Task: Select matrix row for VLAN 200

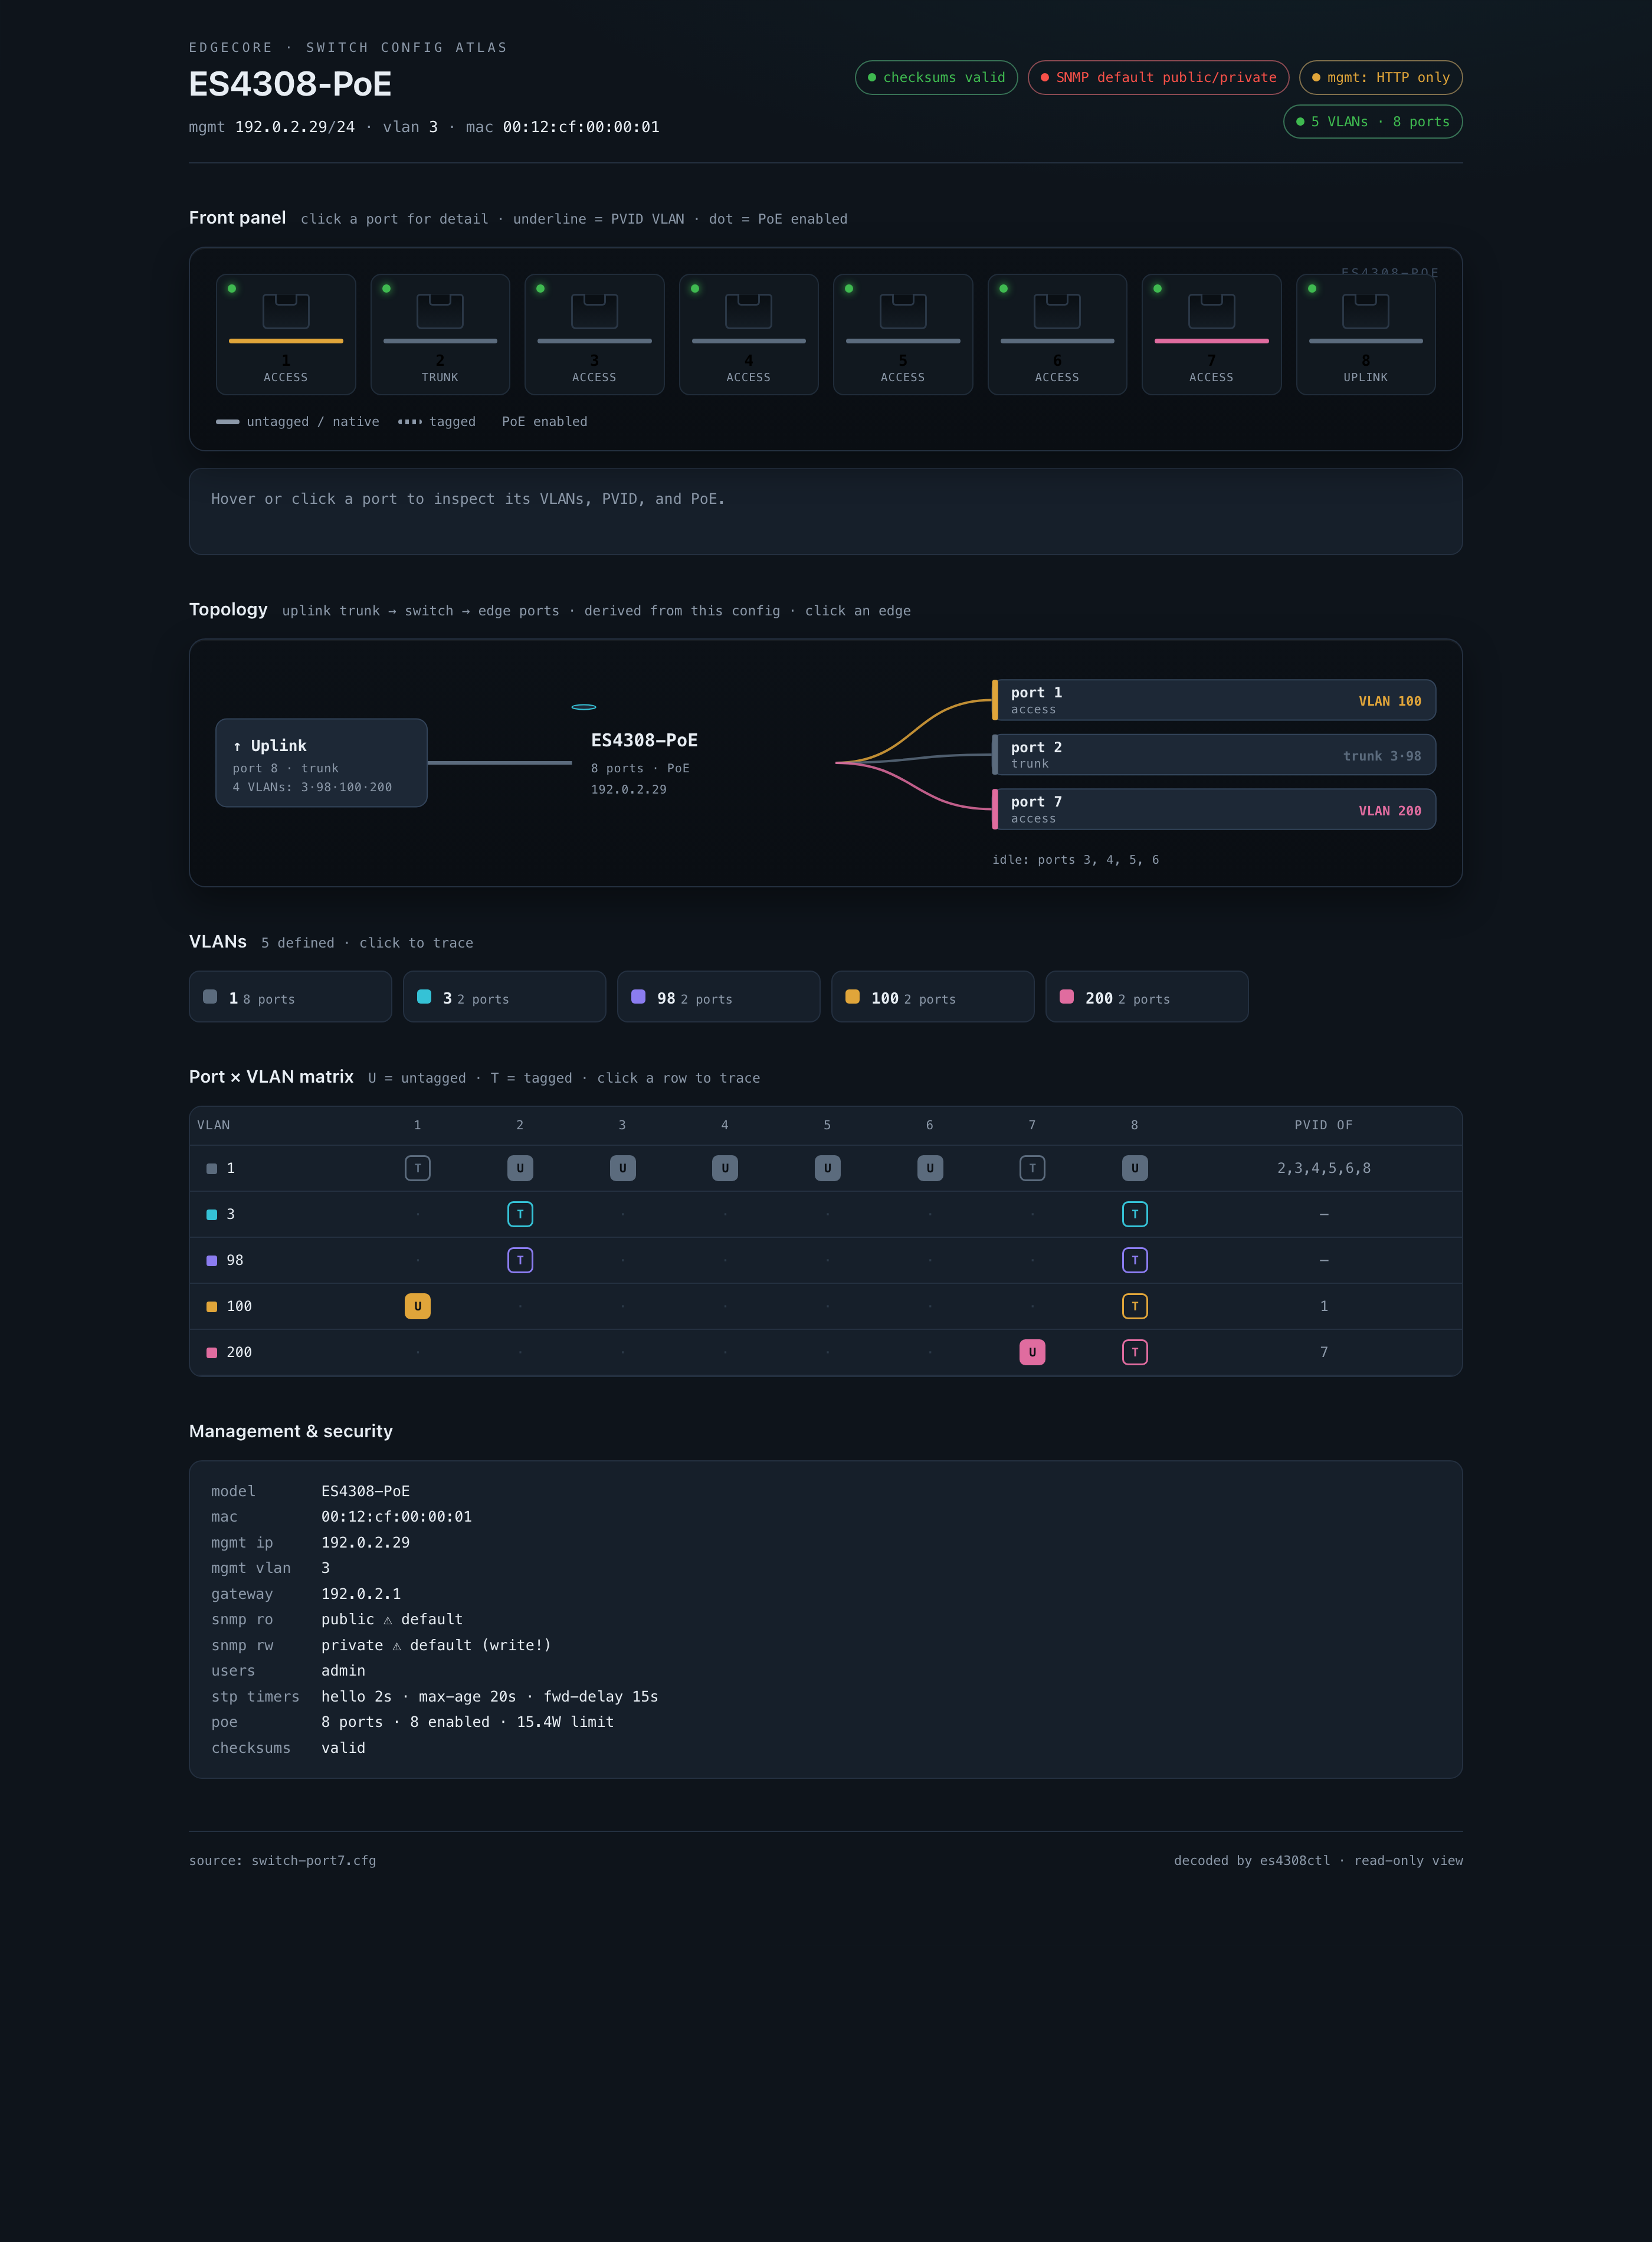Action: (826, 1352)
